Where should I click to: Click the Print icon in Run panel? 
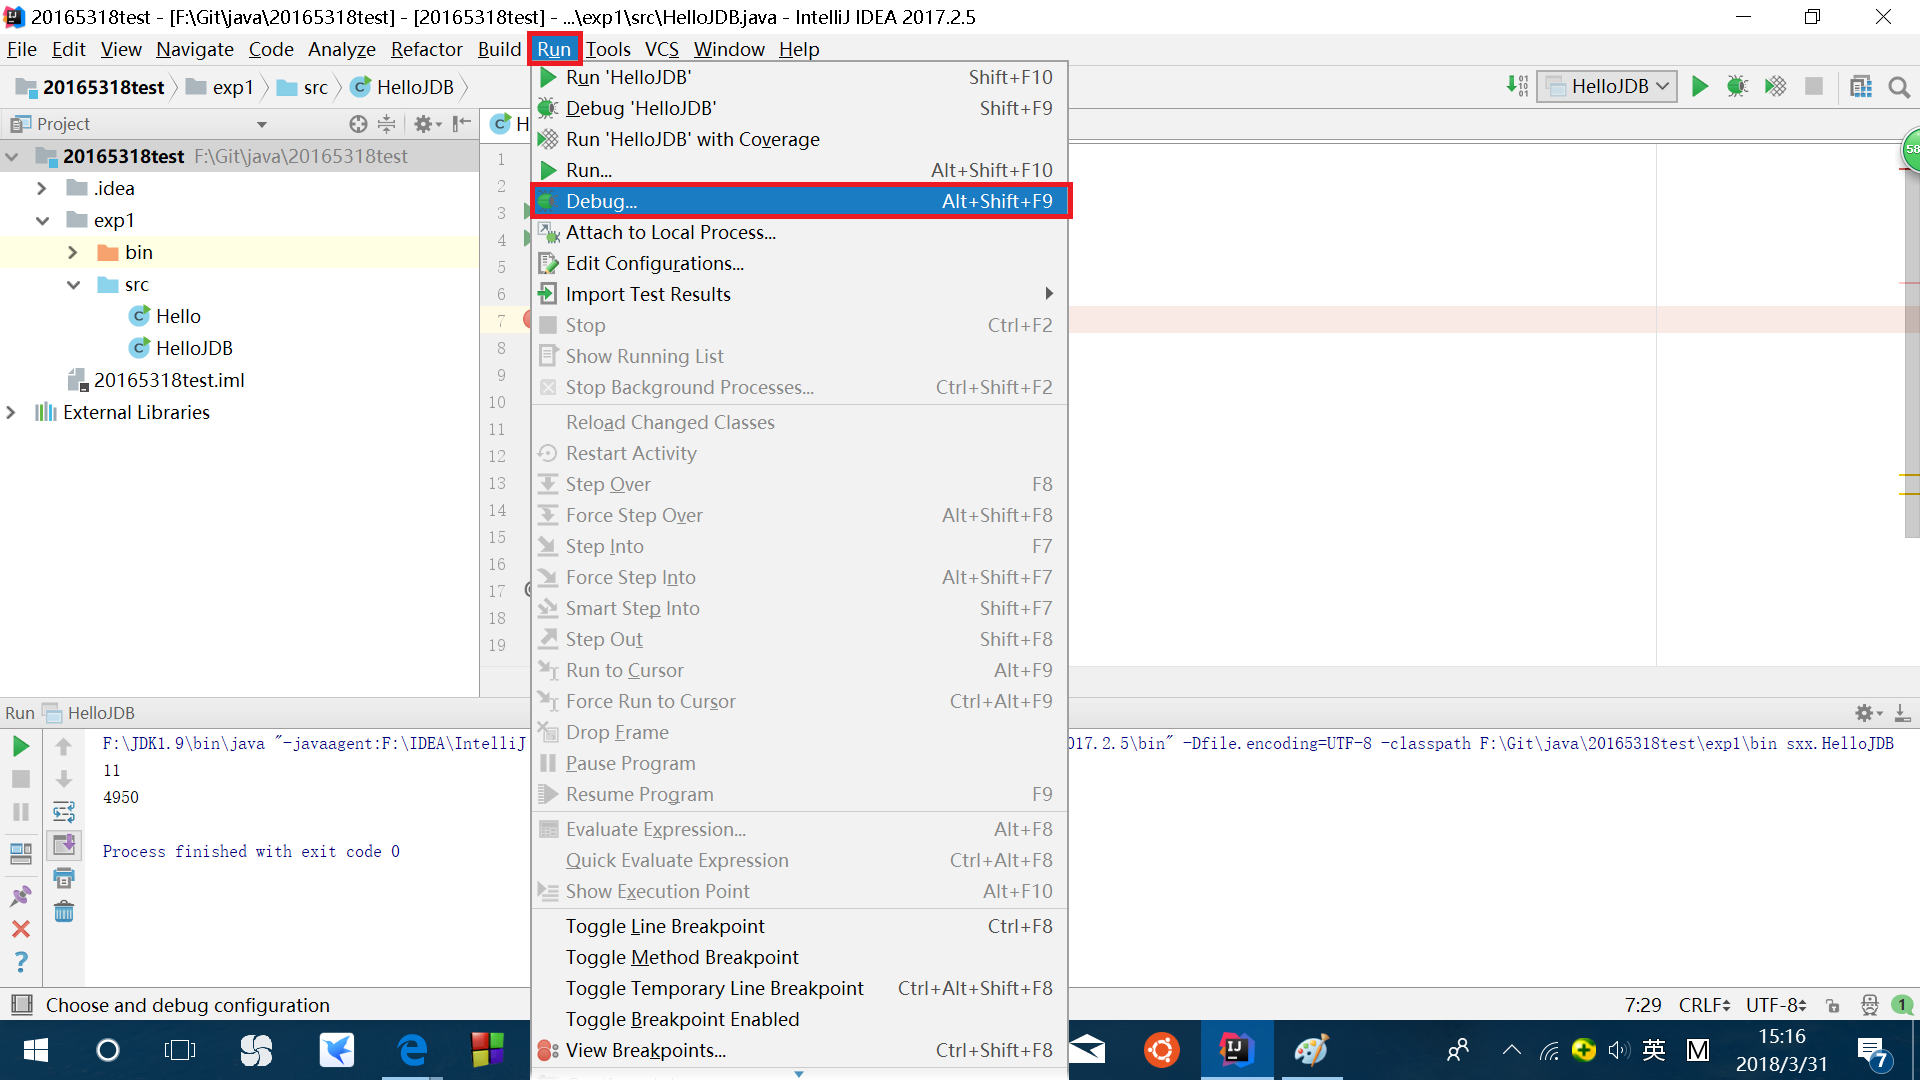pyautogui.click(x=64, y=878)
